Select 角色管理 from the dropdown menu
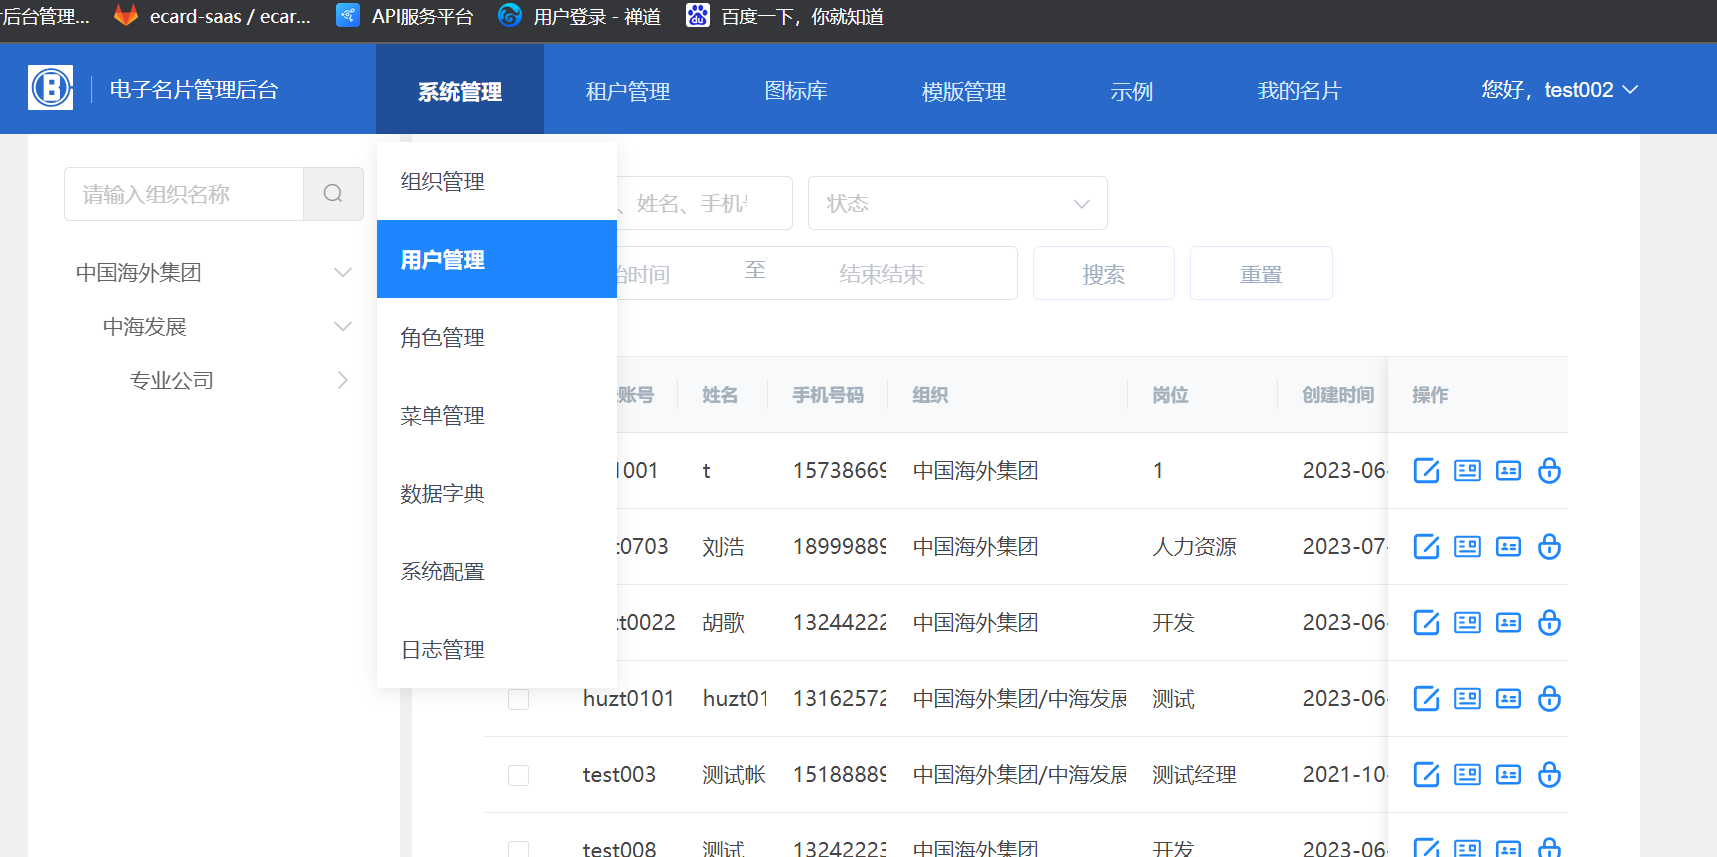The width and height of the screenshot is (1717, 857). tap(497, 337)
